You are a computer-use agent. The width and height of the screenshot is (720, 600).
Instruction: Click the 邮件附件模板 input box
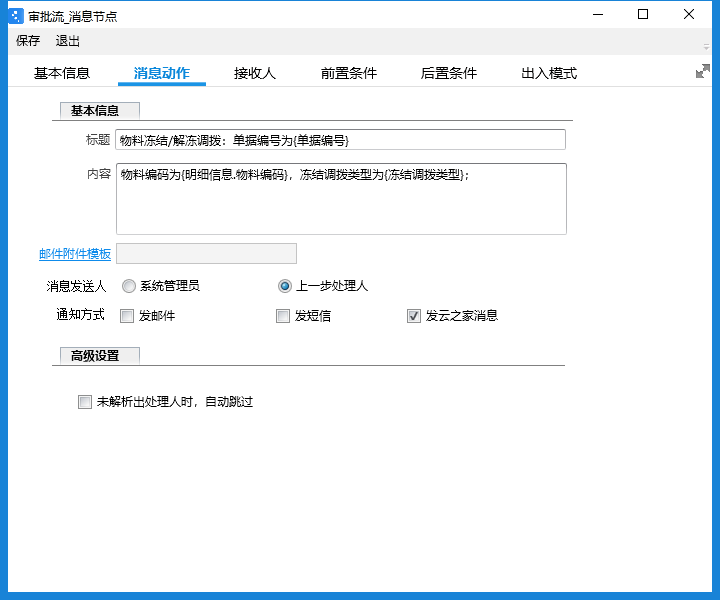(206, 253)
